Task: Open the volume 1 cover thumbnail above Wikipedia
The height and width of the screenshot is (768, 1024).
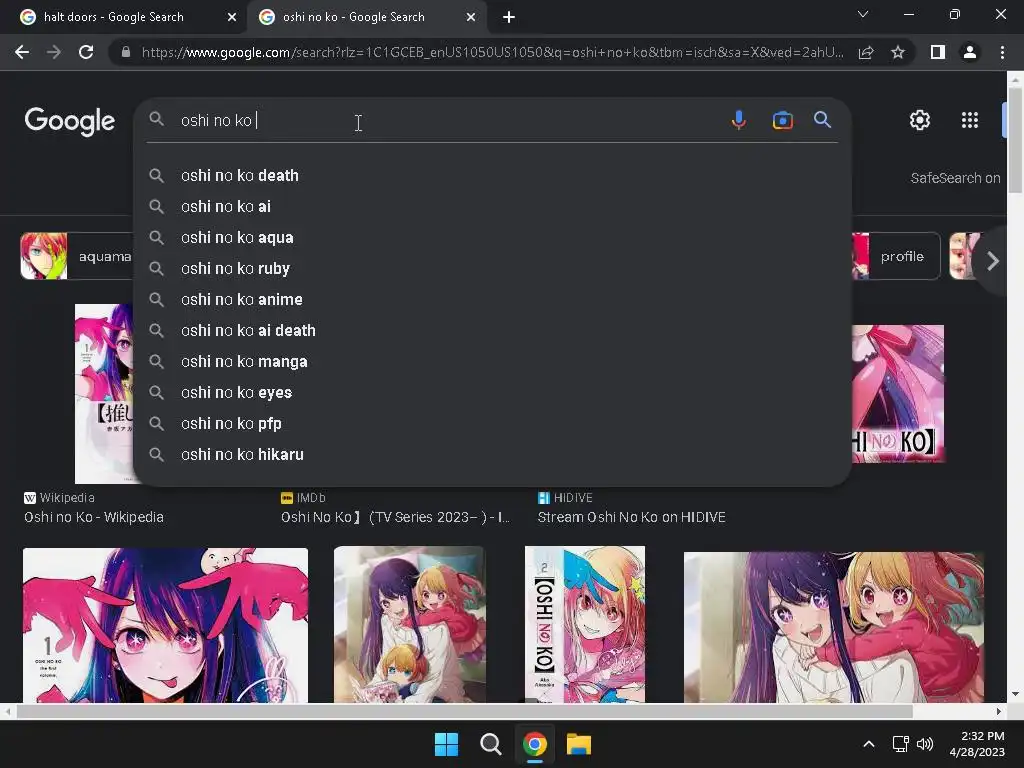Action: (104, 394)
